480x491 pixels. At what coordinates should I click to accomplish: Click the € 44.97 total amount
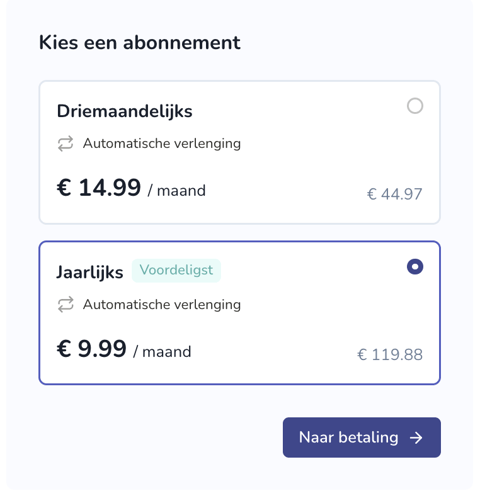click(395, 194)
